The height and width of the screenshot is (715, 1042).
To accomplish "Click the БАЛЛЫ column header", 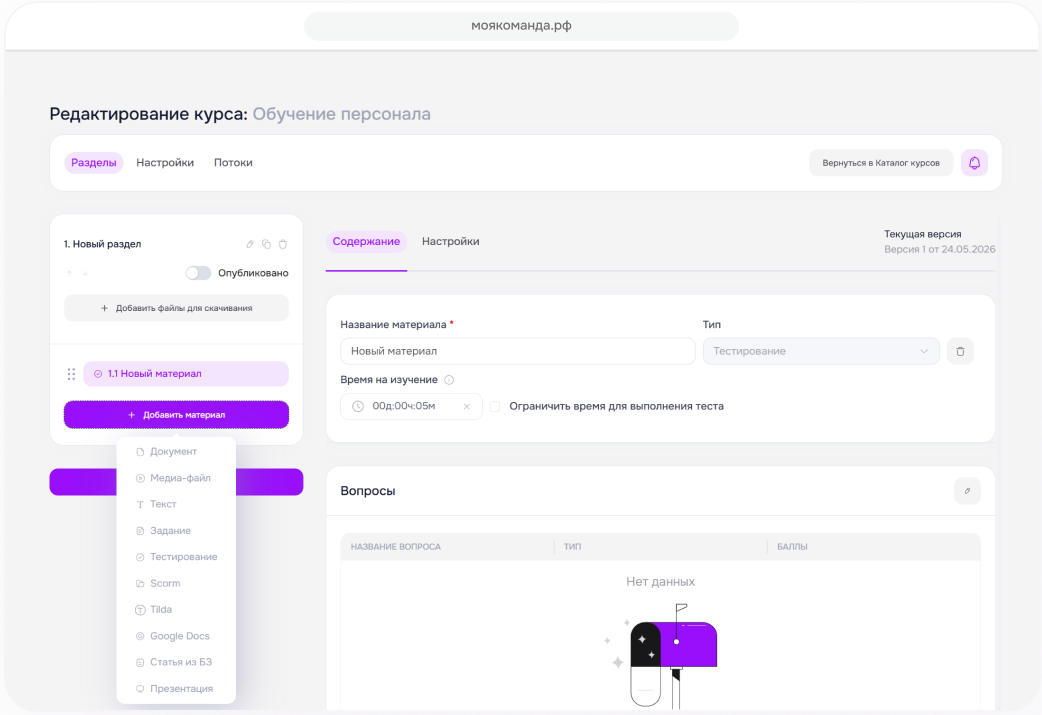I will pyautogui.click(x=792, y=547).
